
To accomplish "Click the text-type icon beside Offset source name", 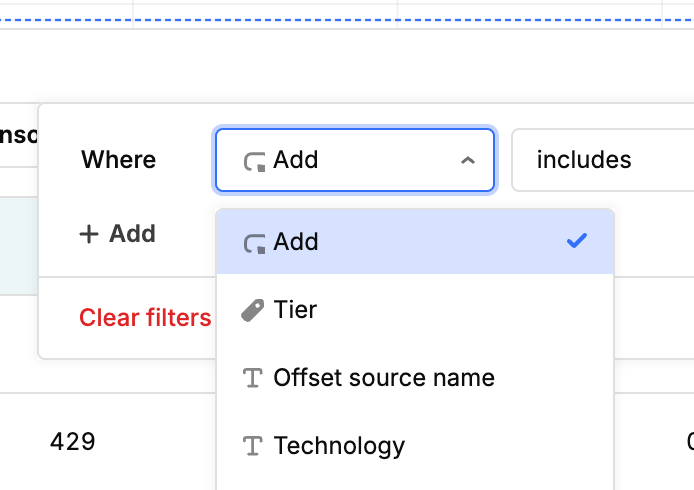I will click(x=254, y=378).
